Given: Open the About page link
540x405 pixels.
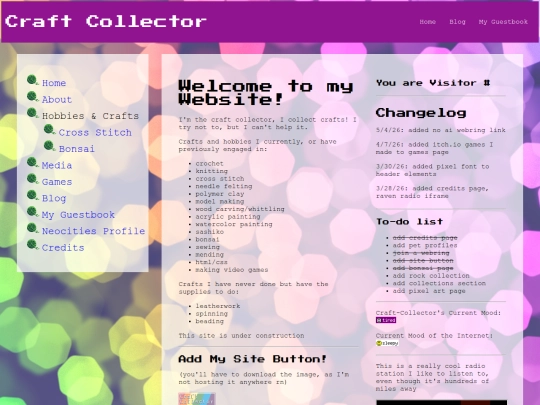Looking at the screenshot, I should point(57,100).
